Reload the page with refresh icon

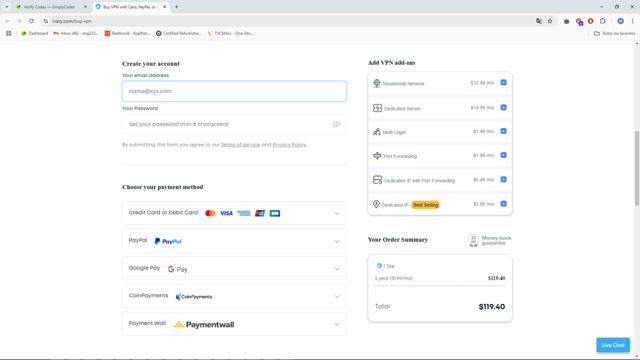[x=31, y=21]
